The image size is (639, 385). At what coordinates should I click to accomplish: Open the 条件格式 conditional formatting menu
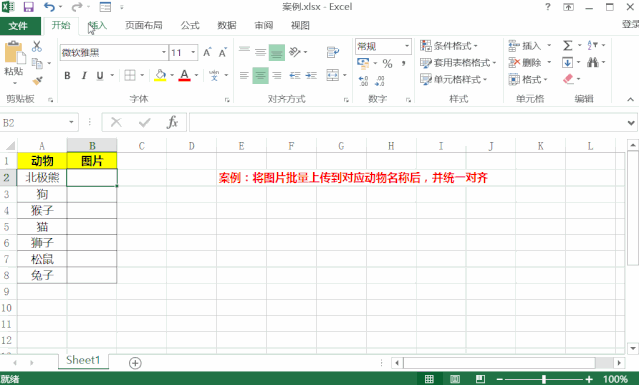coord(449,46)
